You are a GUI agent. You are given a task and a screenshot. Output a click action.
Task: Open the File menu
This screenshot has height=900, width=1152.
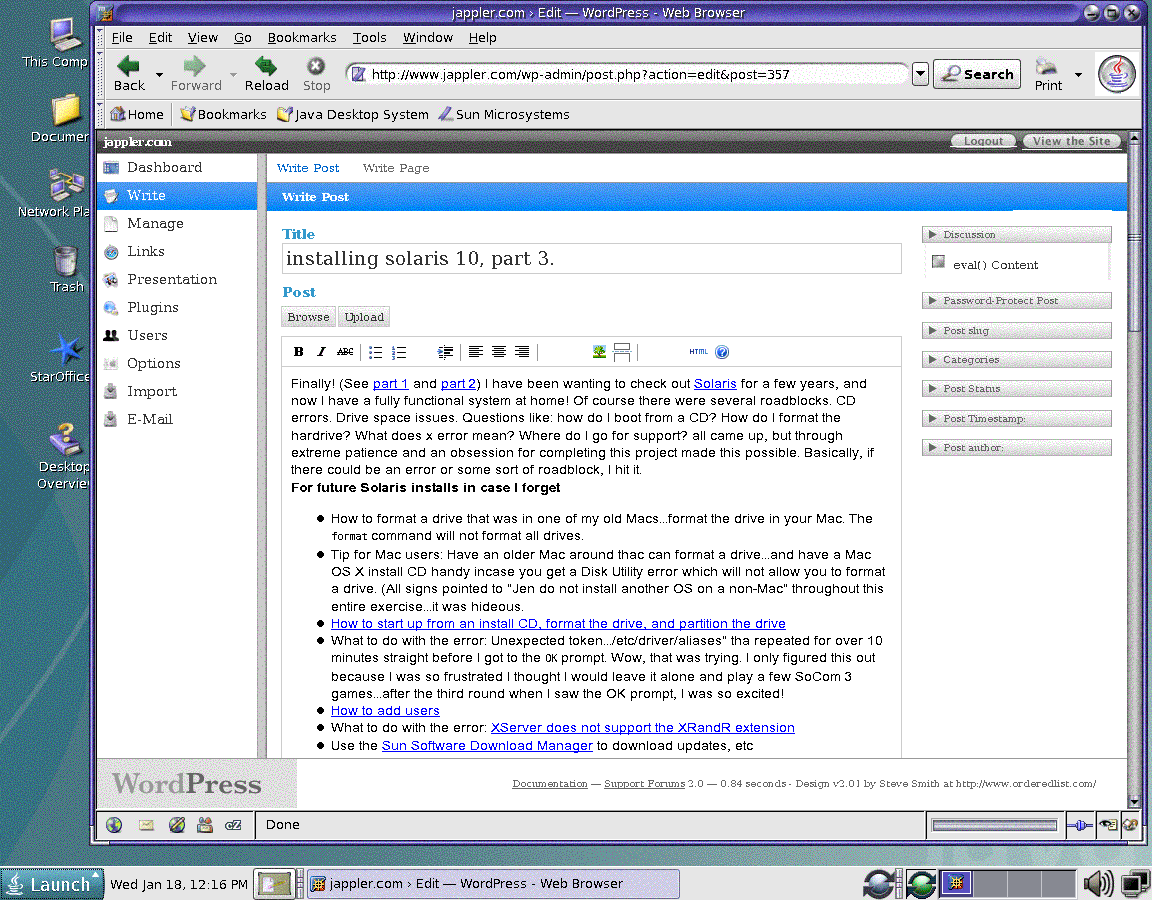tap(122, 37)
